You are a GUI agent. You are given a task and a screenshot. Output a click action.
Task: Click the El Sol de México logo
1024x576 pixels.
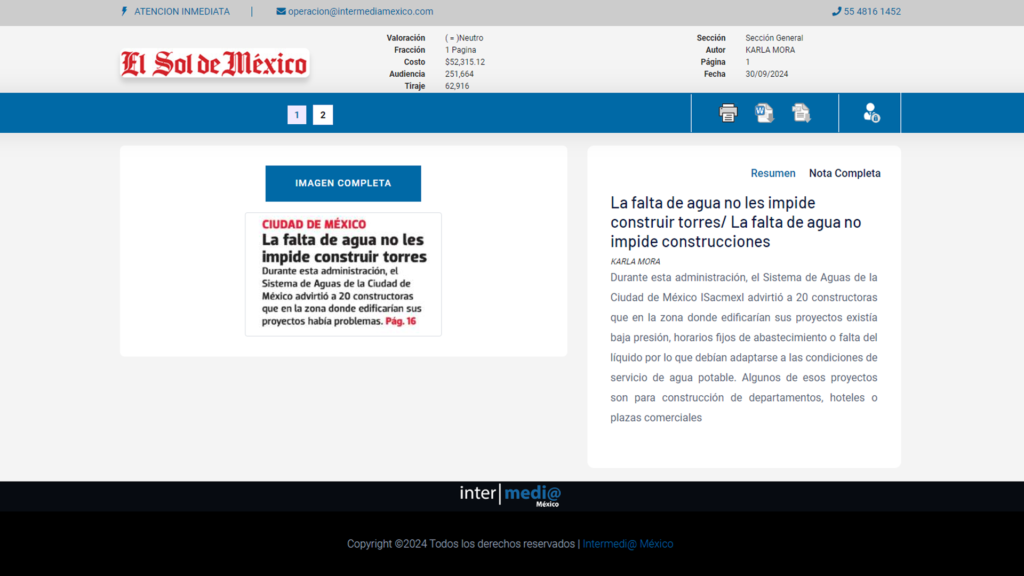coord(214,64)
